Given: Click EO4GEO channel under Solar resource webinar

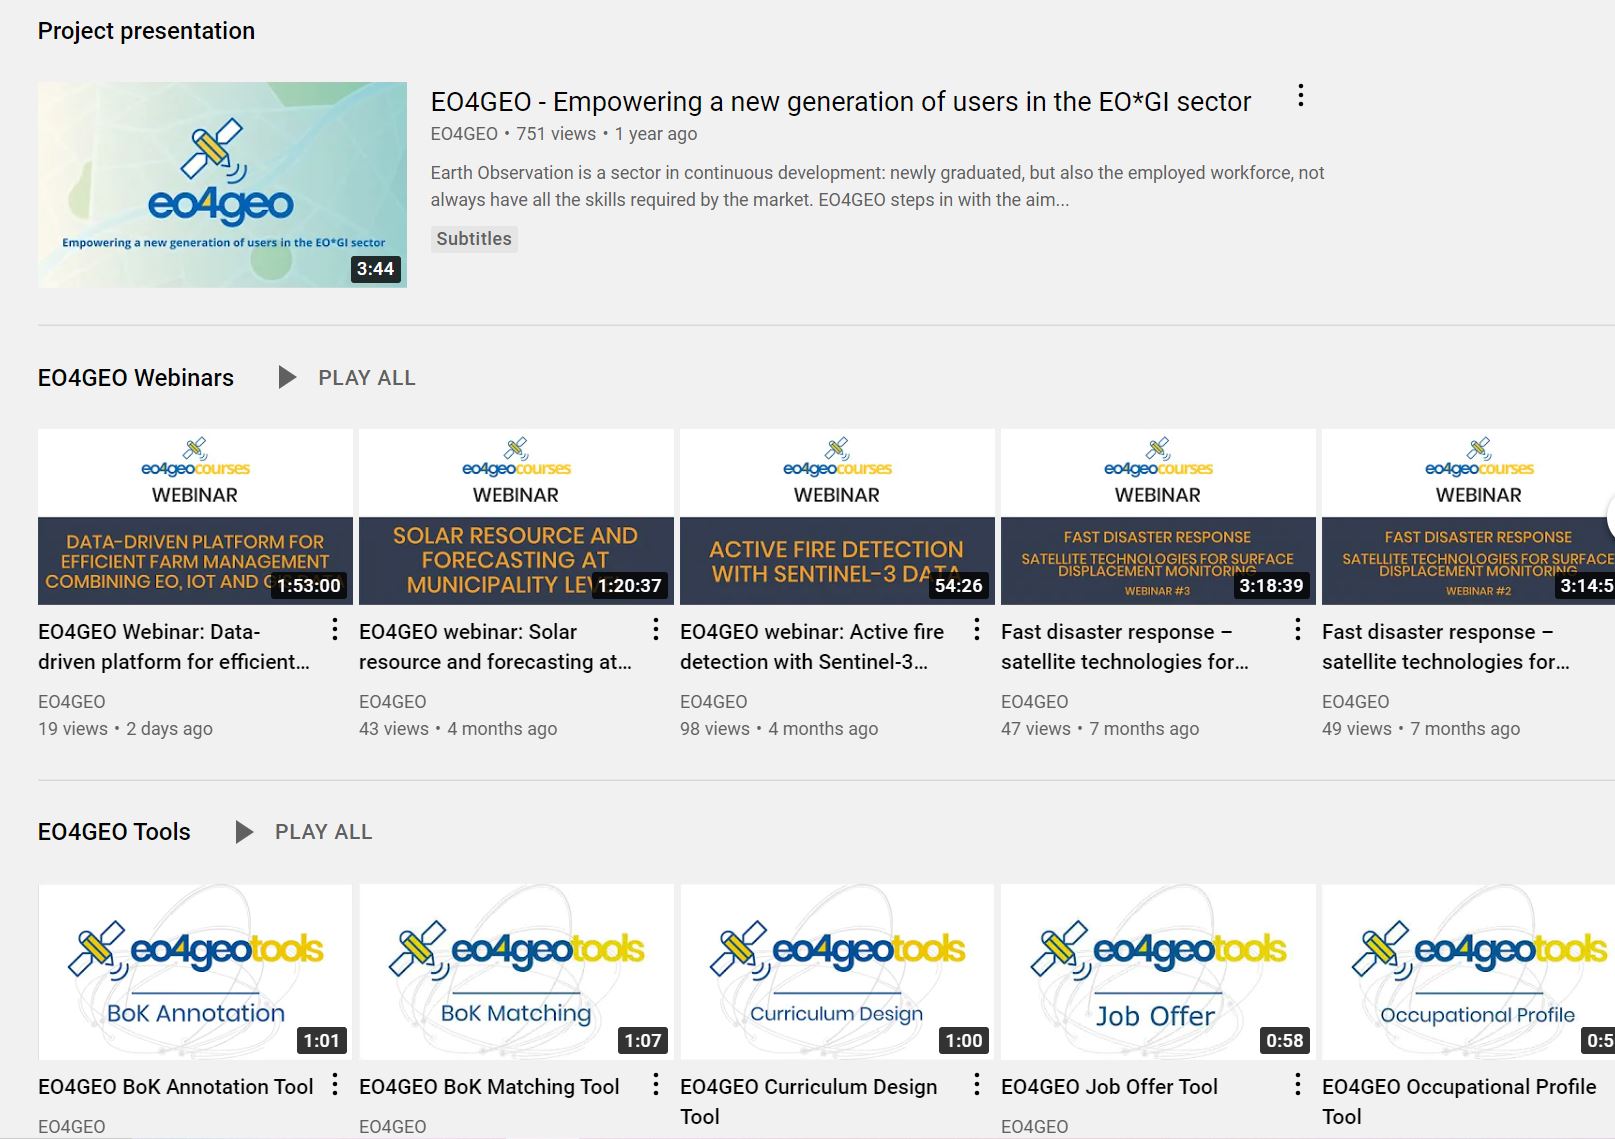Looking at the screenshot, I should tap(393, 702).
